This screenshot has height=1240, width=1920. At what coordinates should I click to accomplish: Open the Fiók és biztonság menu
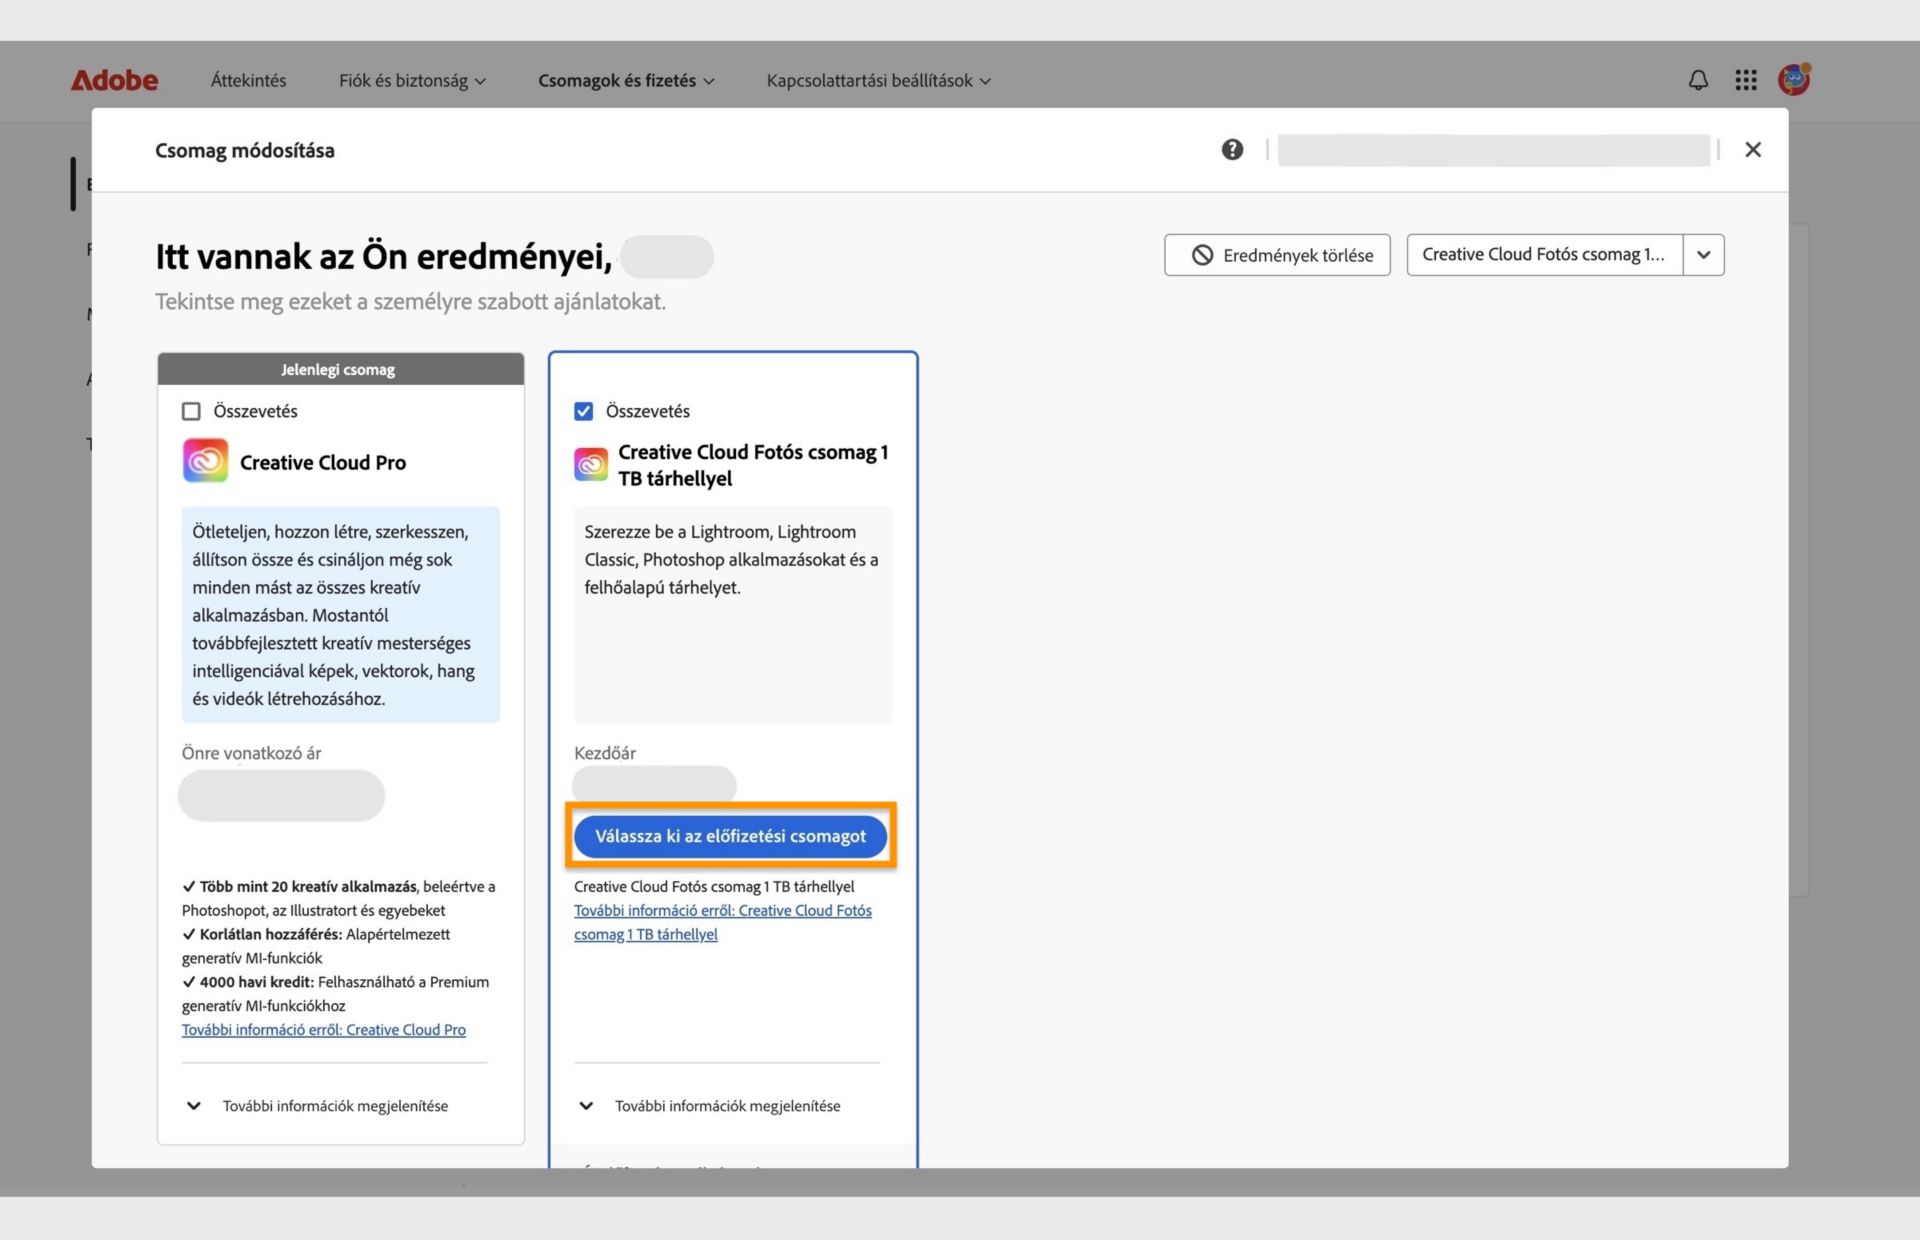click(412, 81)
